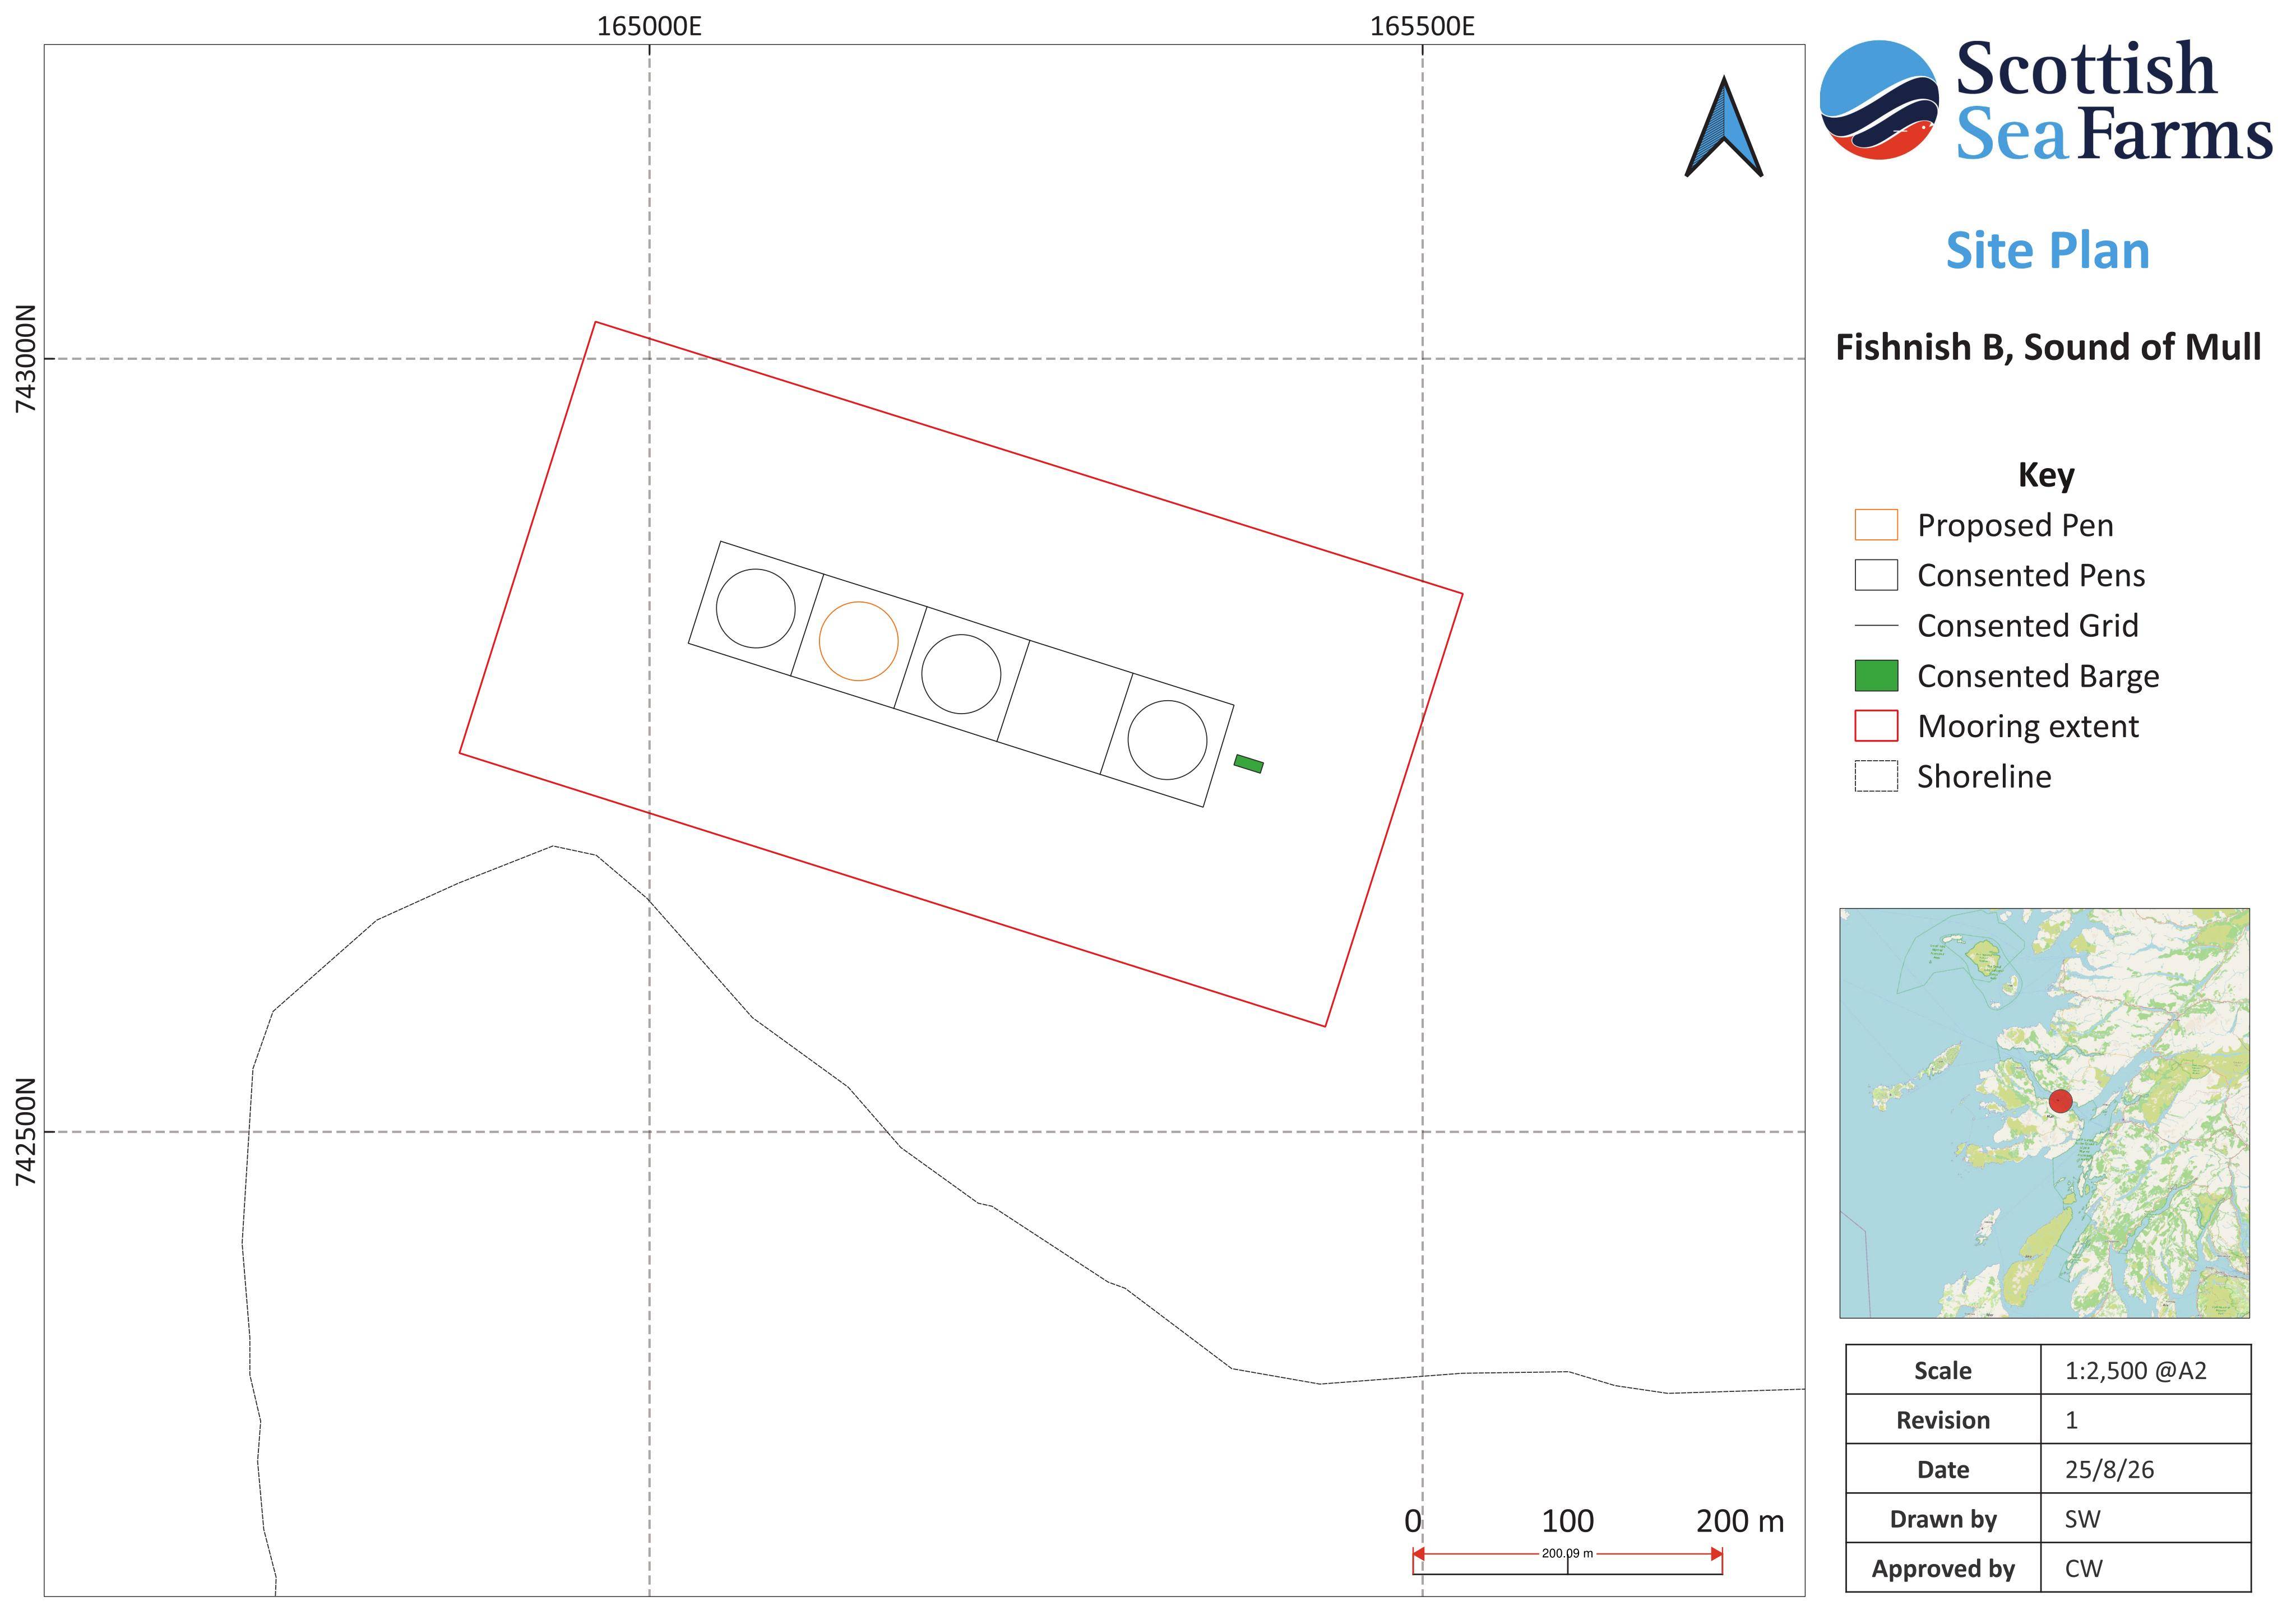Select the green consented barge rectangle
The width and height of the screenshot is (2296, 1624).
point(1248,764)
